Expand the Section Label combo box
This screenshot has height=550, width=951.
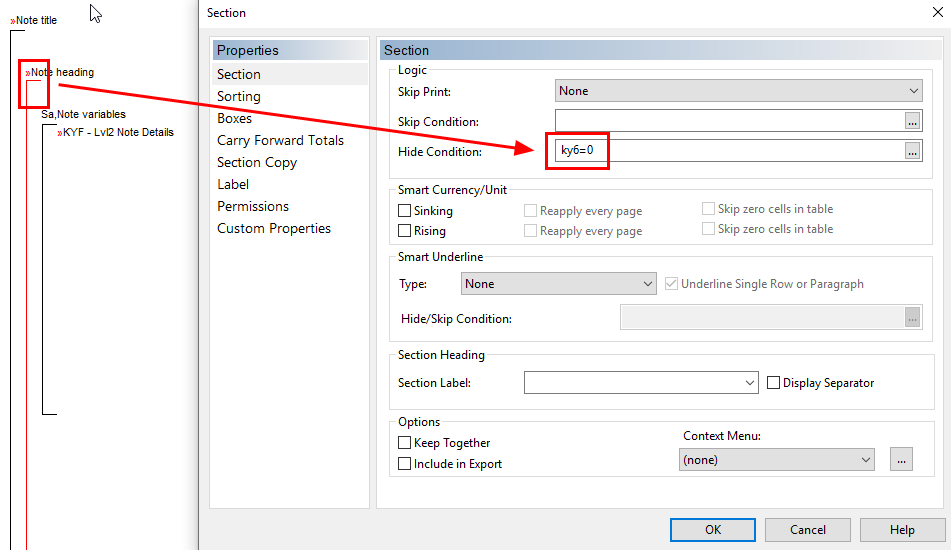click(x=641, y=383)
